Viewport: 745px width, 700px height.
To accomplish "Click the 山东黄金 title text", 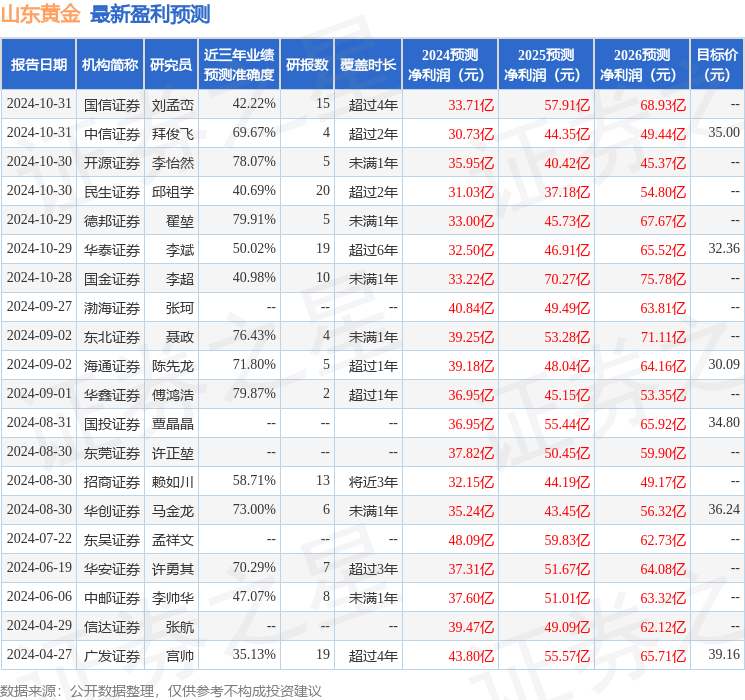I will click(41, 14).
